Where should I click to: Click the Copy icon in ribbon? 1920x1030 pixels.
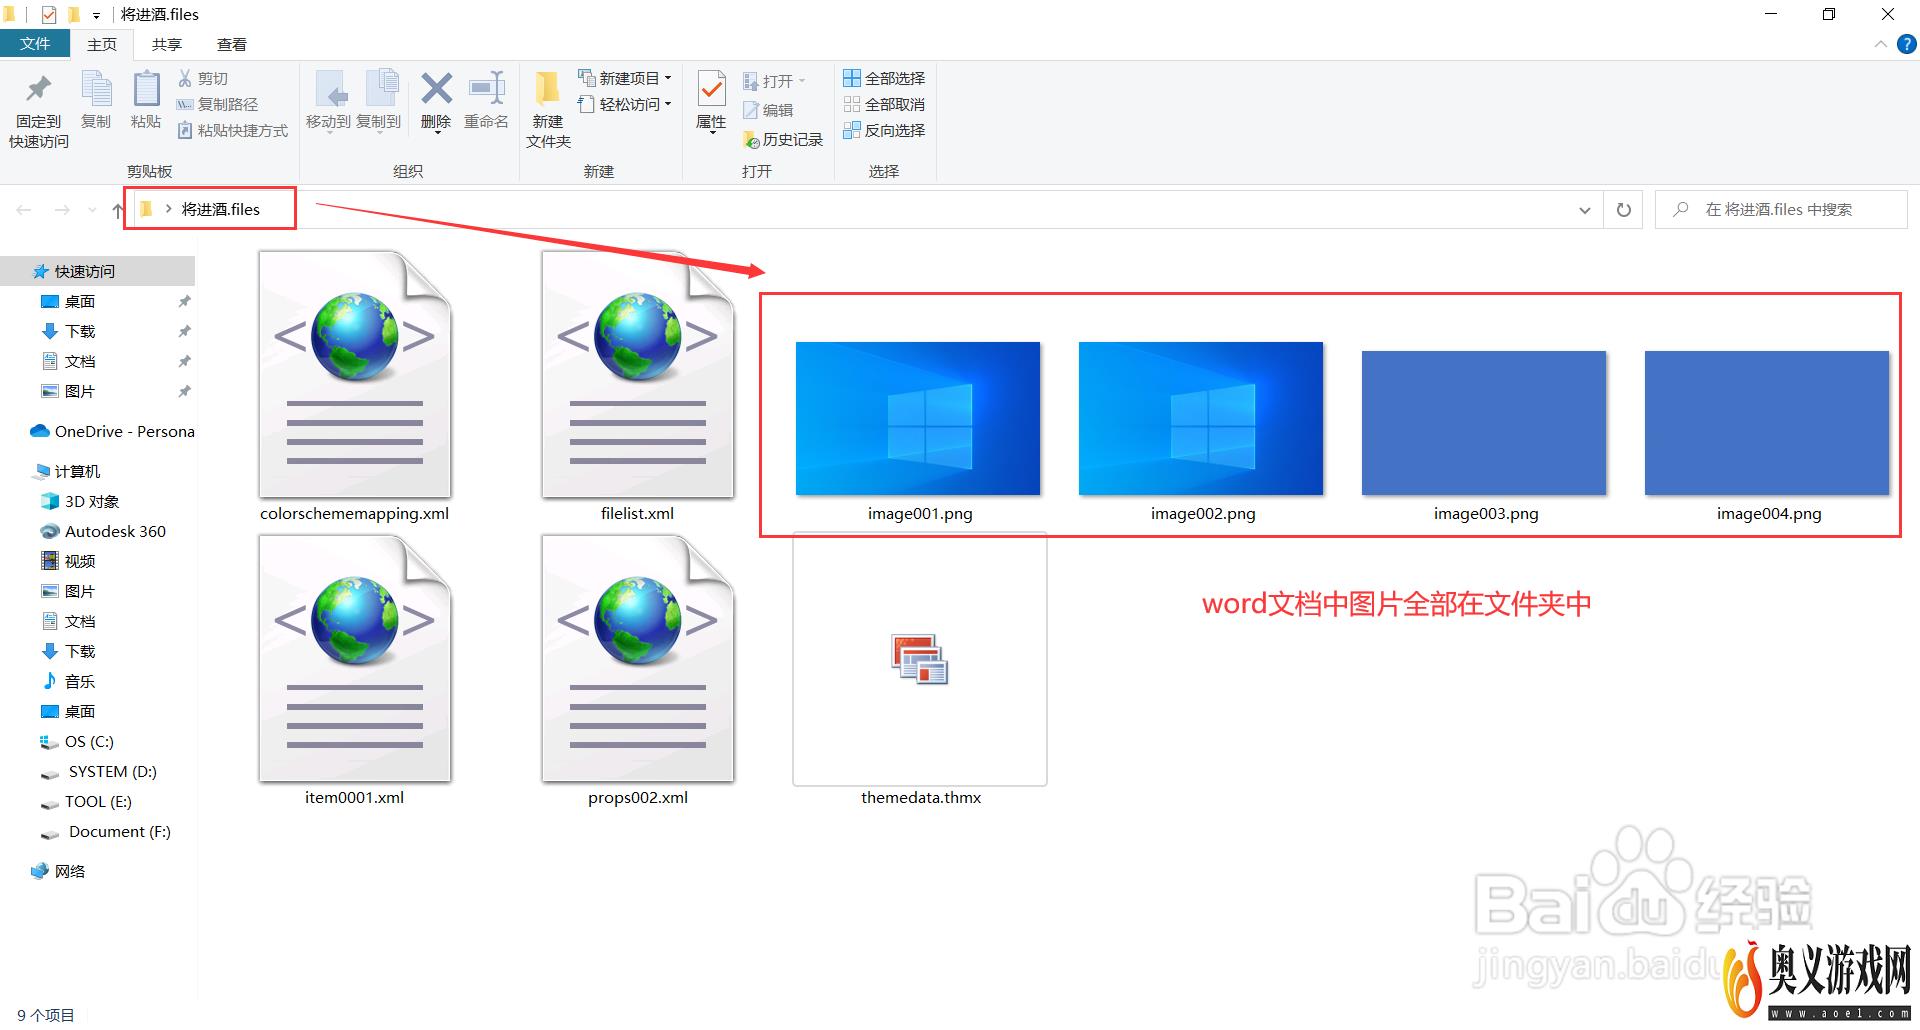point(96,100)
